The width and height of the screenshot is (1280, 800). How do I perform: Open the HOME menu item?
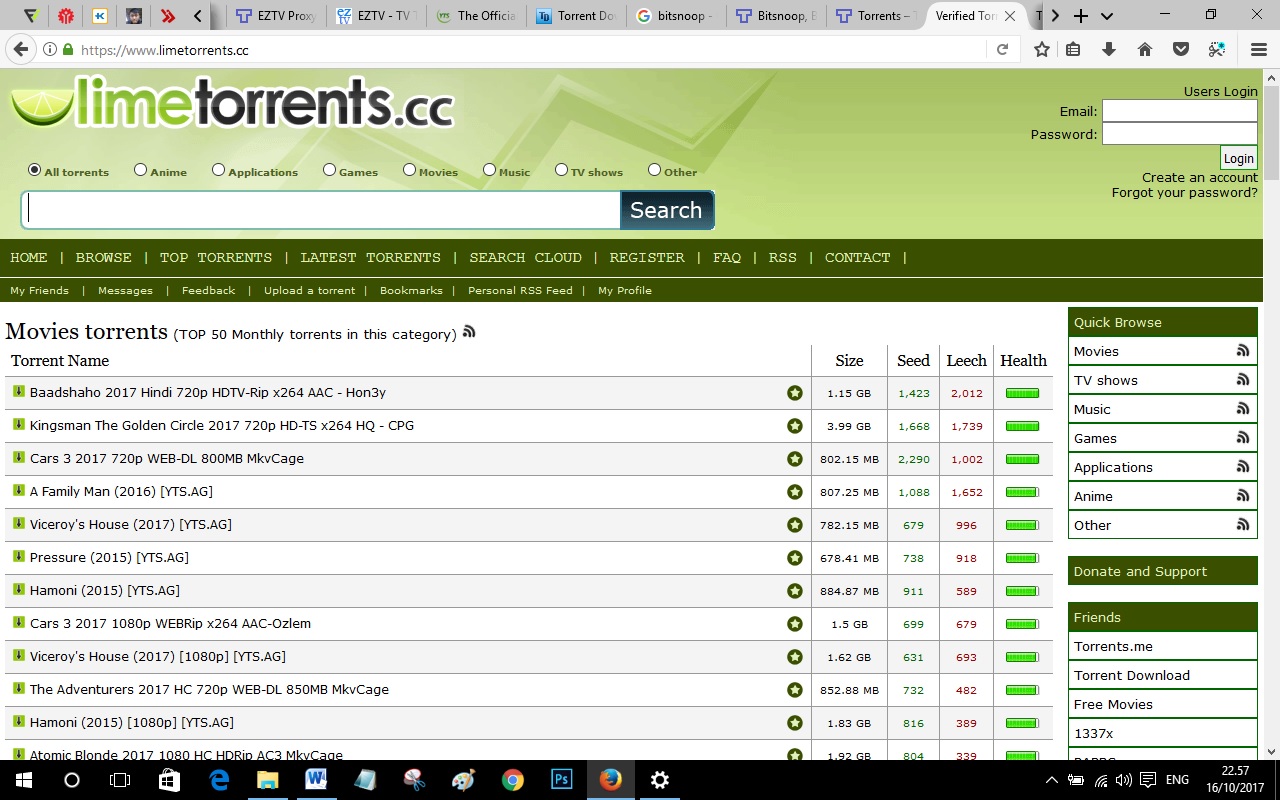coord(29,257)
